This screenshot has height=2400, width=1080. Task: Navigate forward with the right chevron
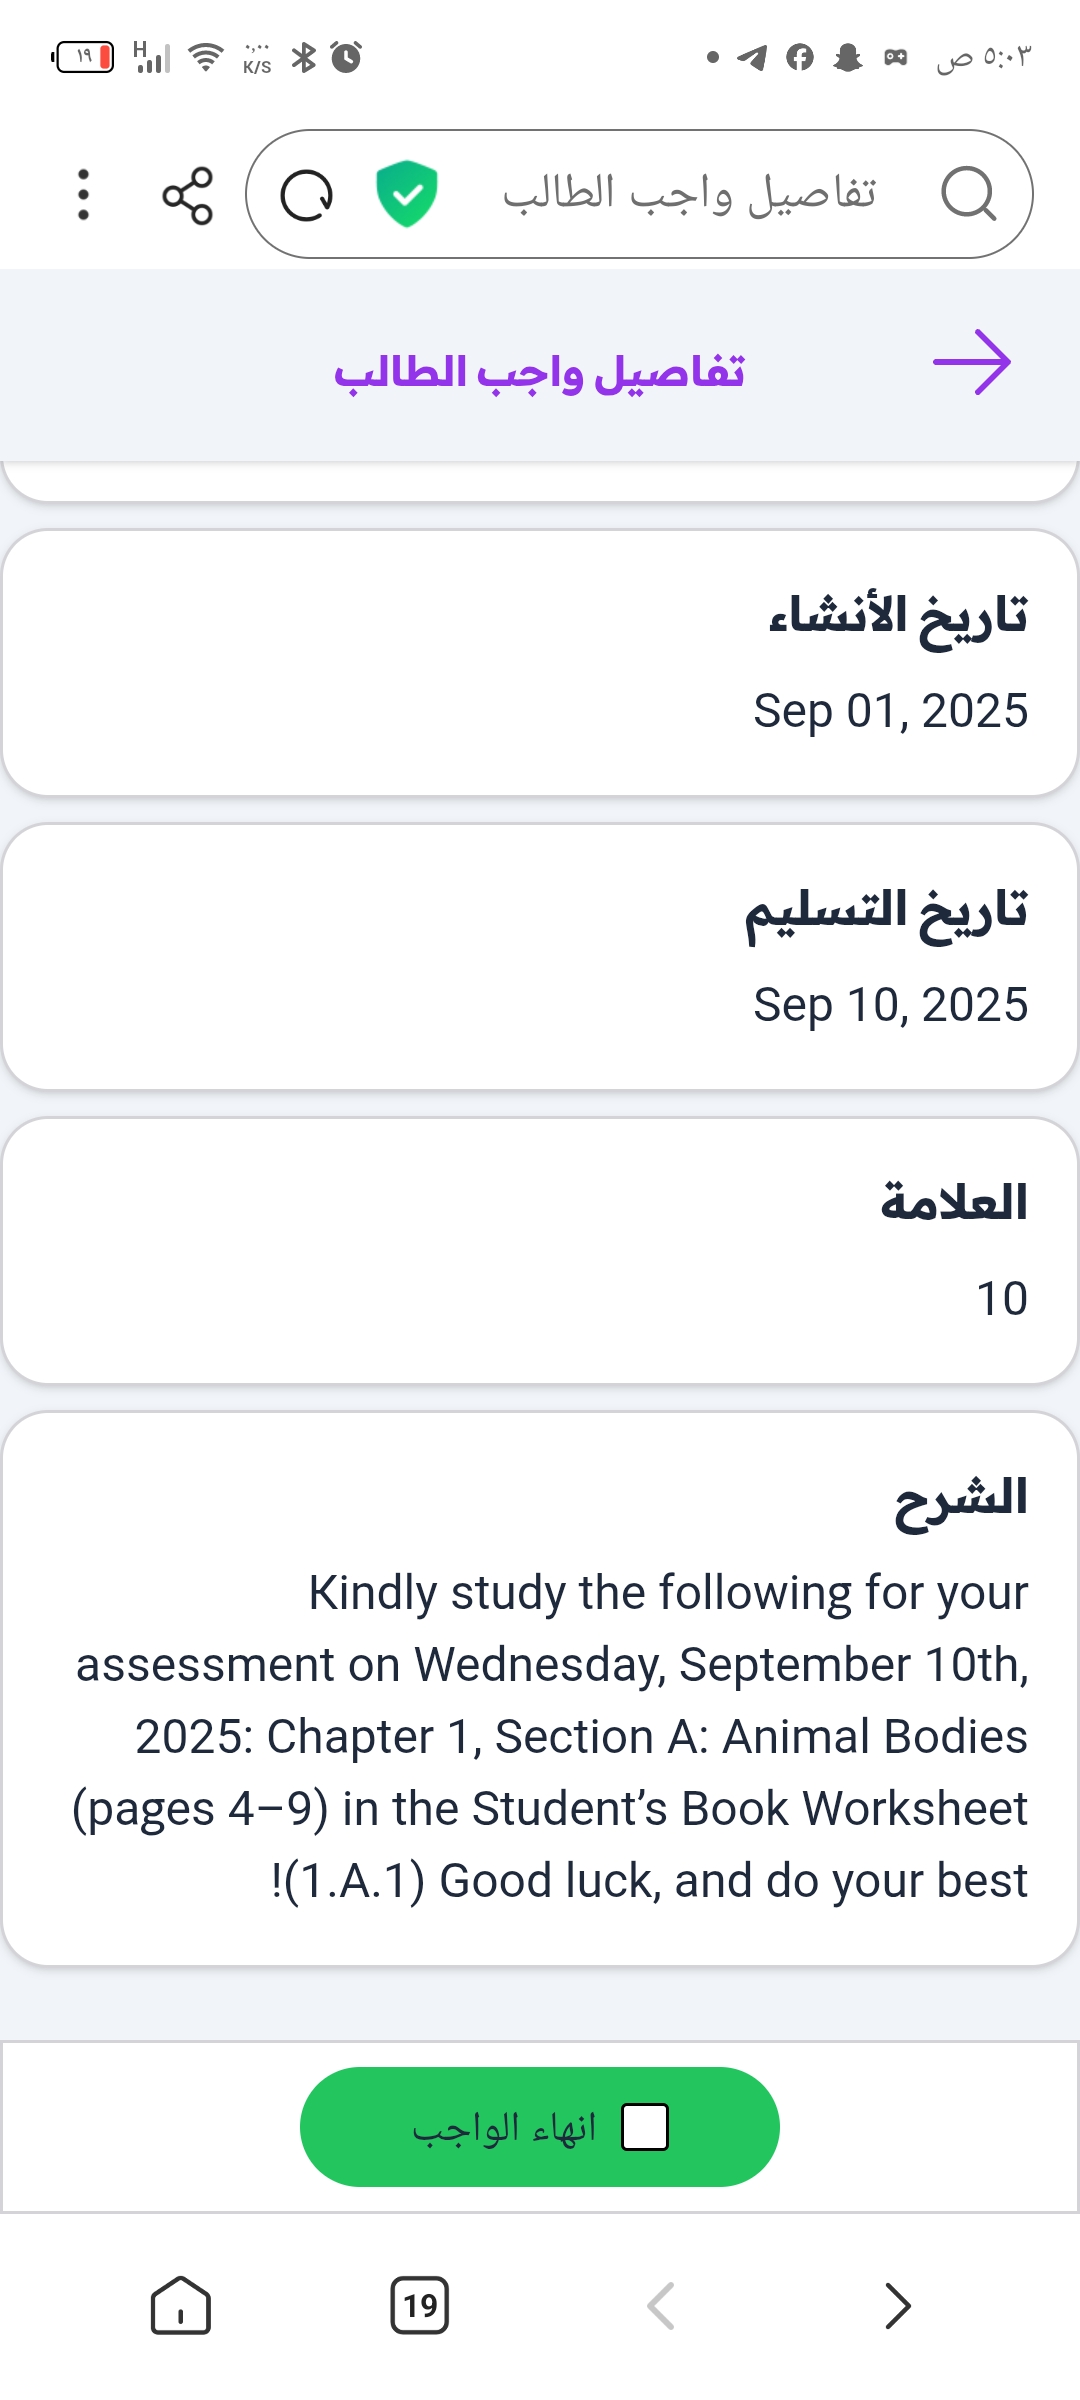tap(898, 2306)
